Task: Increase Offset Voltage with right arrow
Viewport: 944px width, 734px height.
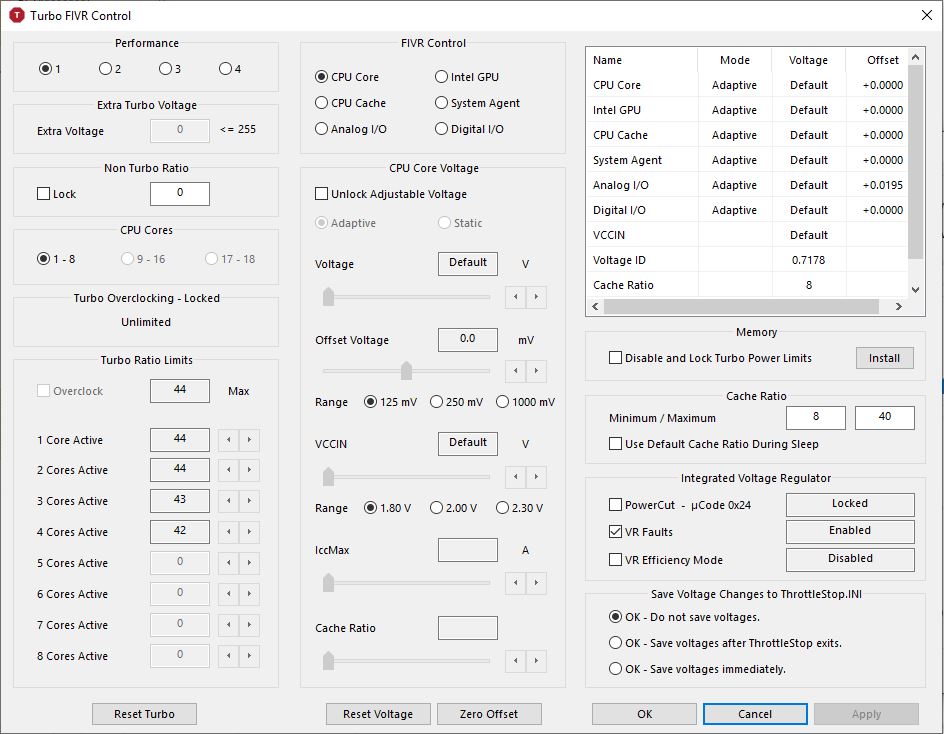Action: [x=536, y=370]
